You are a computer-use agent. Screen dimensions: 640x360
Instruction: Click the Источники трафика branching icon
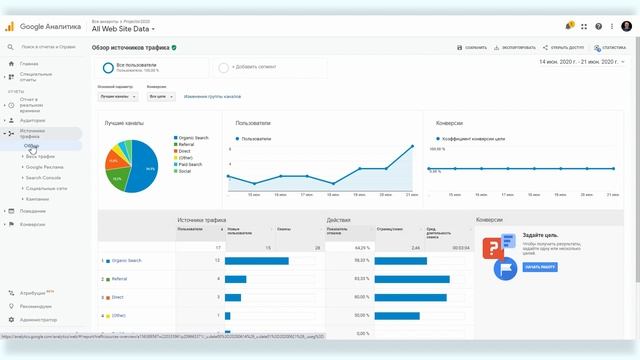pyautogui.click(x=11, y=133)
